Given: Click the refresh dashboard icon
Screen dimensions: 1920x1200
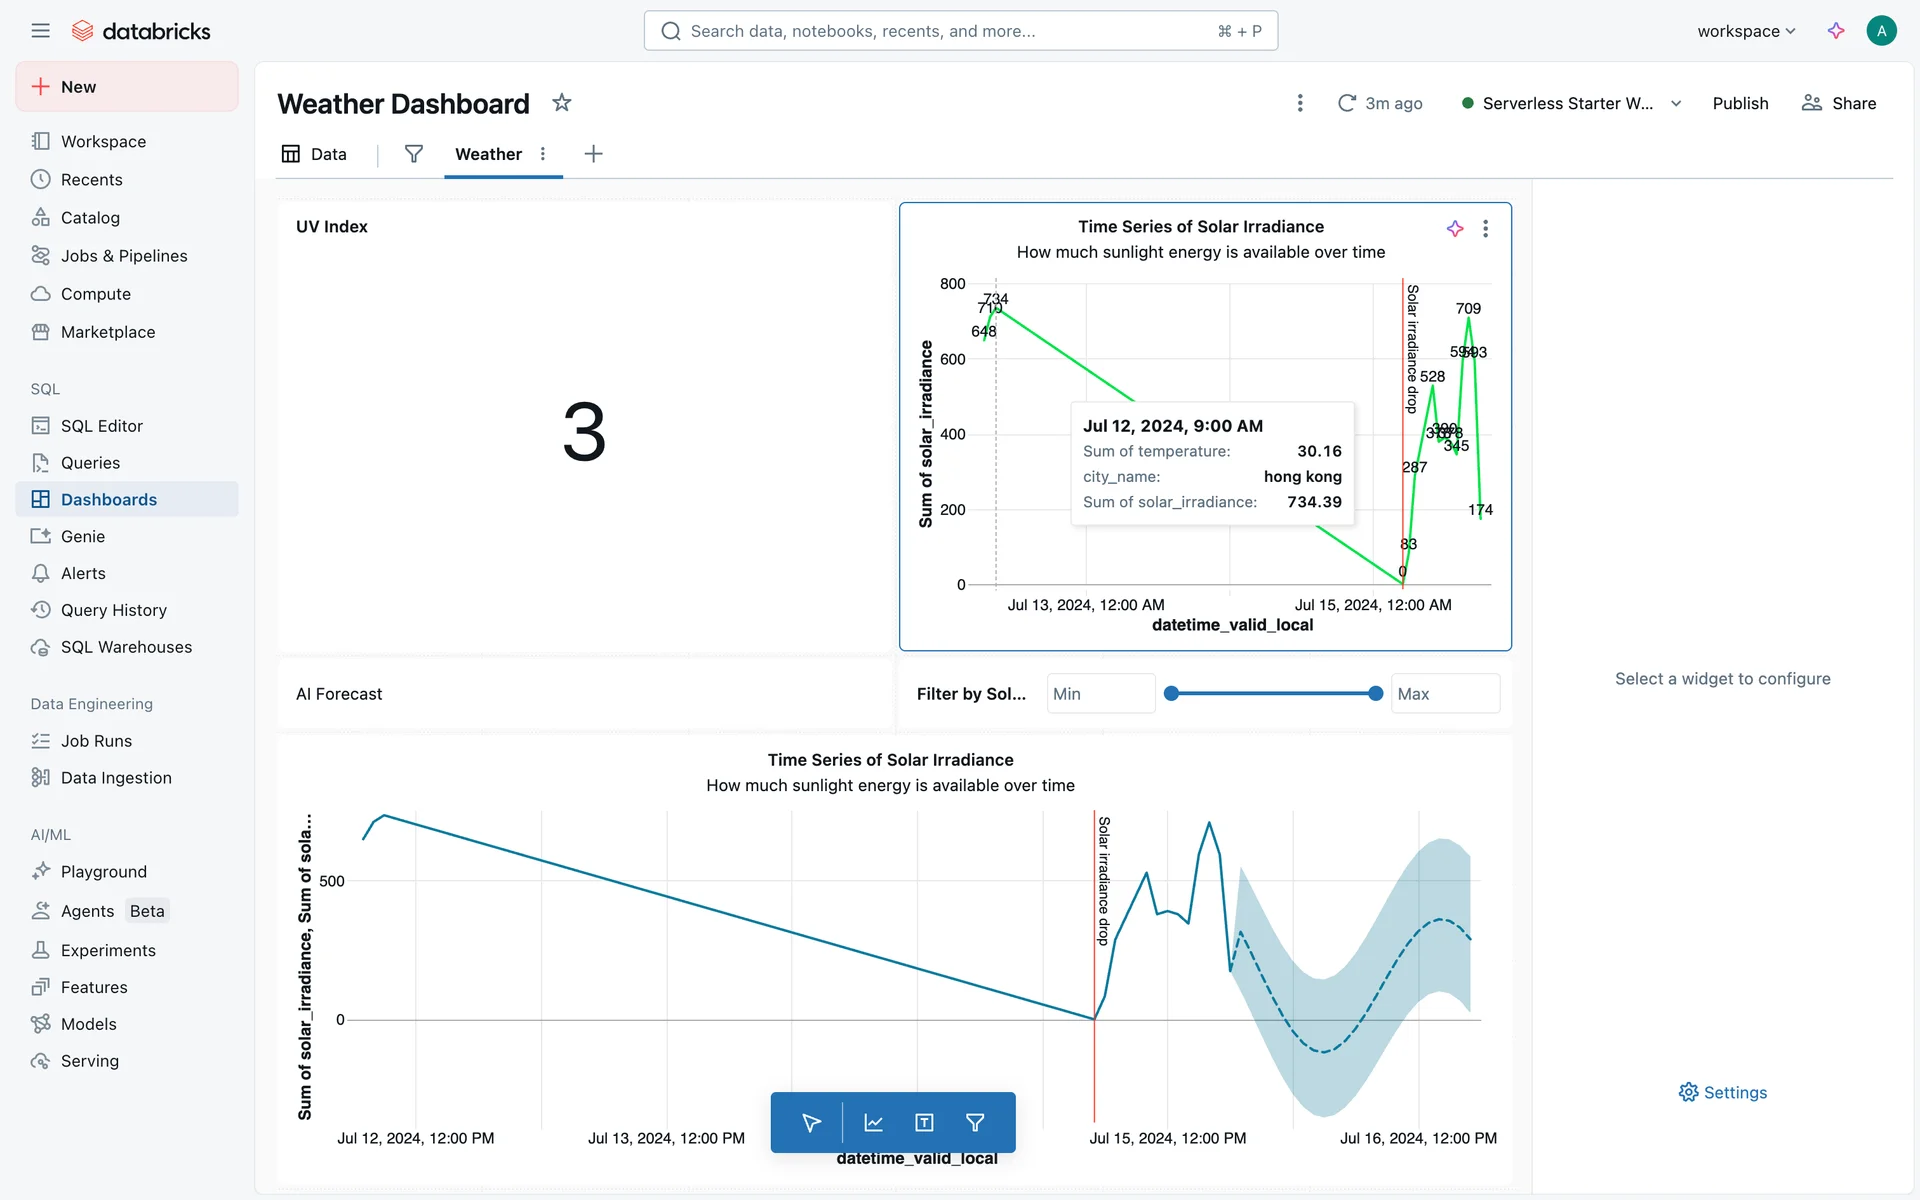Looking at the screenshot, I should (x=1347, y=103).
